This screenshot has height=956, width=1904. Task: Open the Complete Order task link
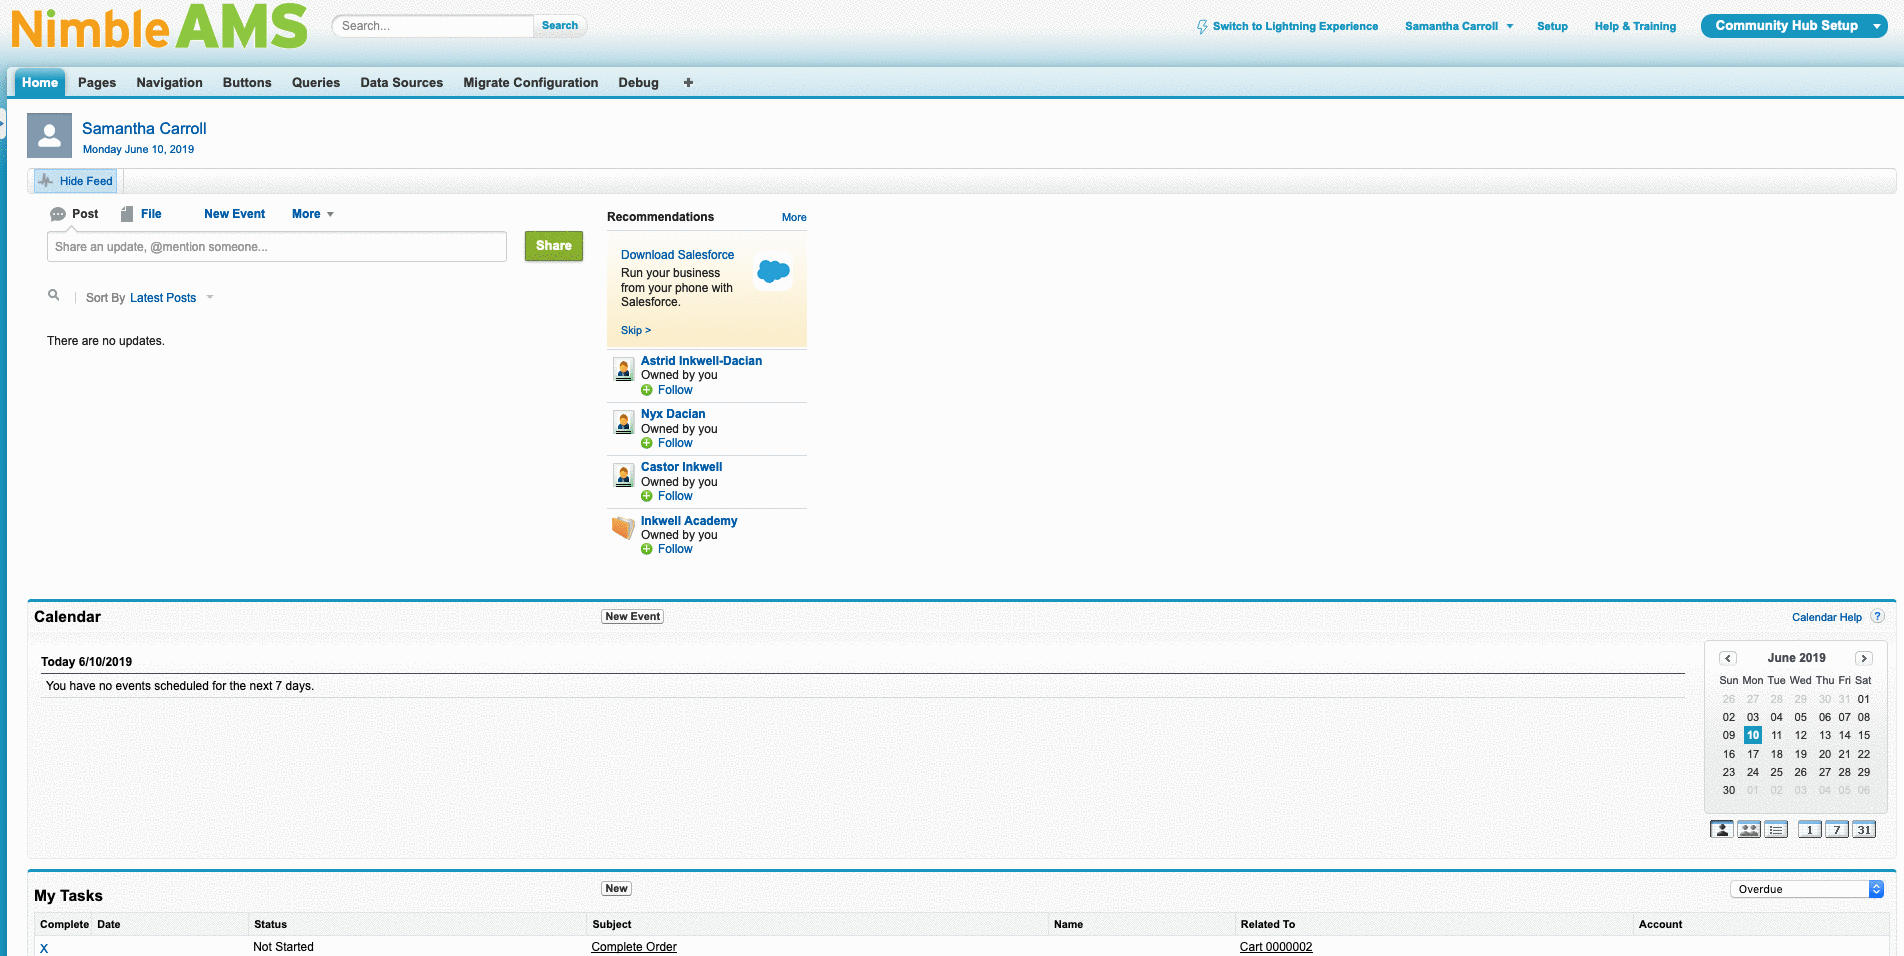(x=634, y=947)
